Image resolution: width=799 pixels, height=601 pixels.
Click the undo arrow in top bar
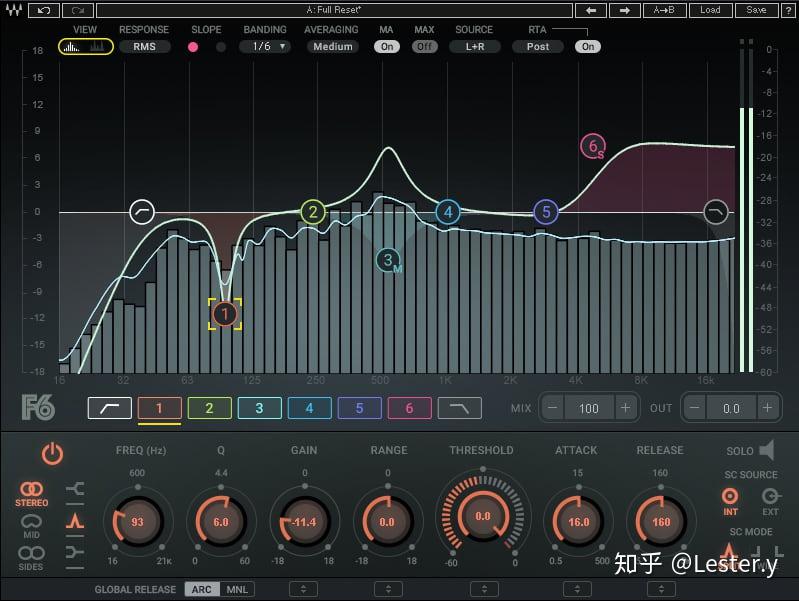coord(44,10)
